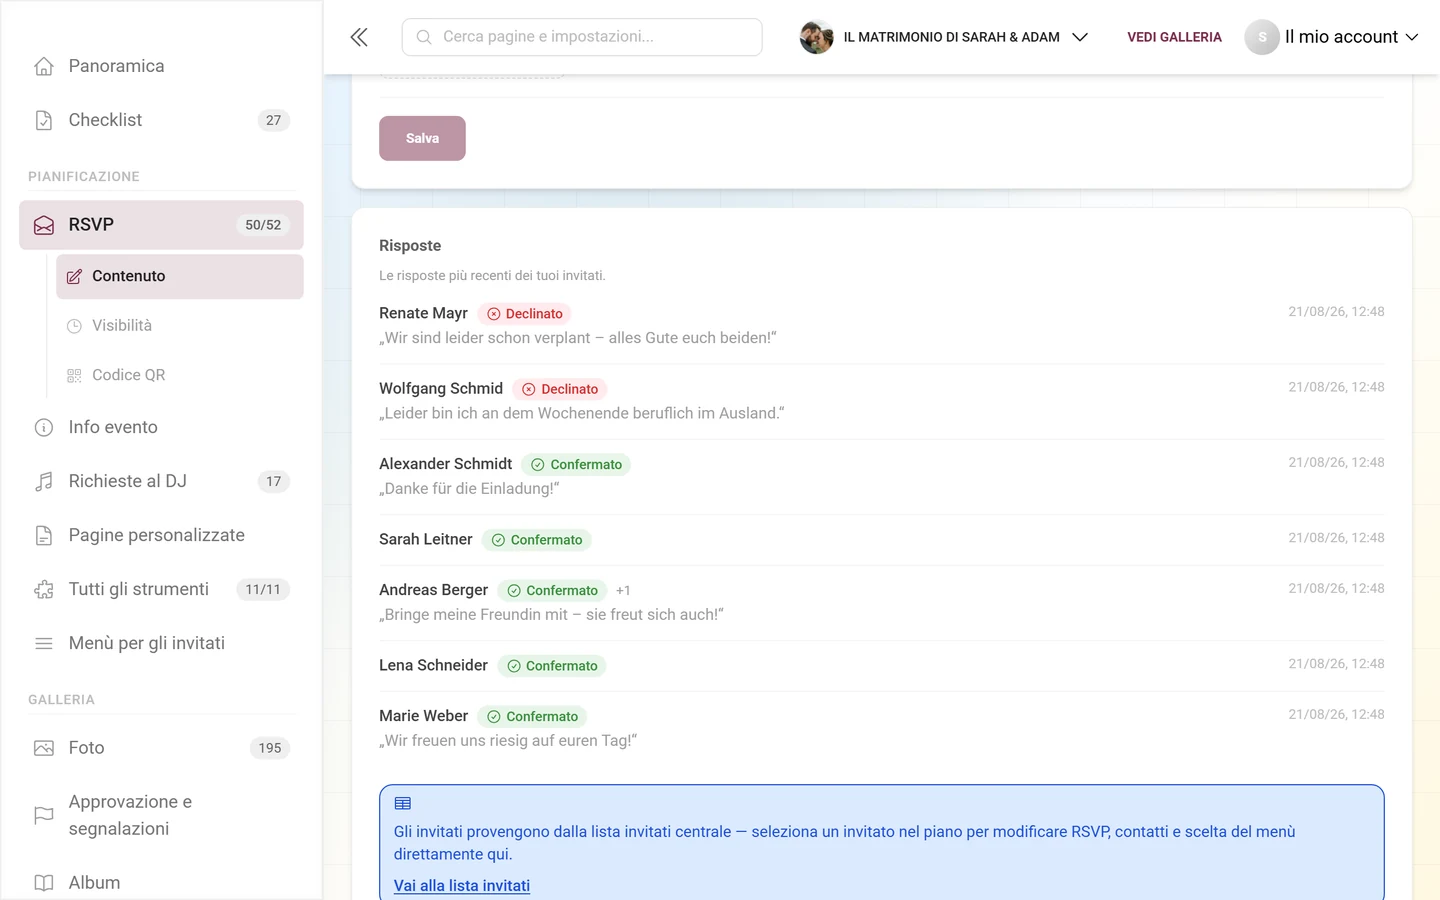Click the Tutti gli strumenti puzzle icon
This screenshot has height=900, width=1440.
tap(44, 589)
